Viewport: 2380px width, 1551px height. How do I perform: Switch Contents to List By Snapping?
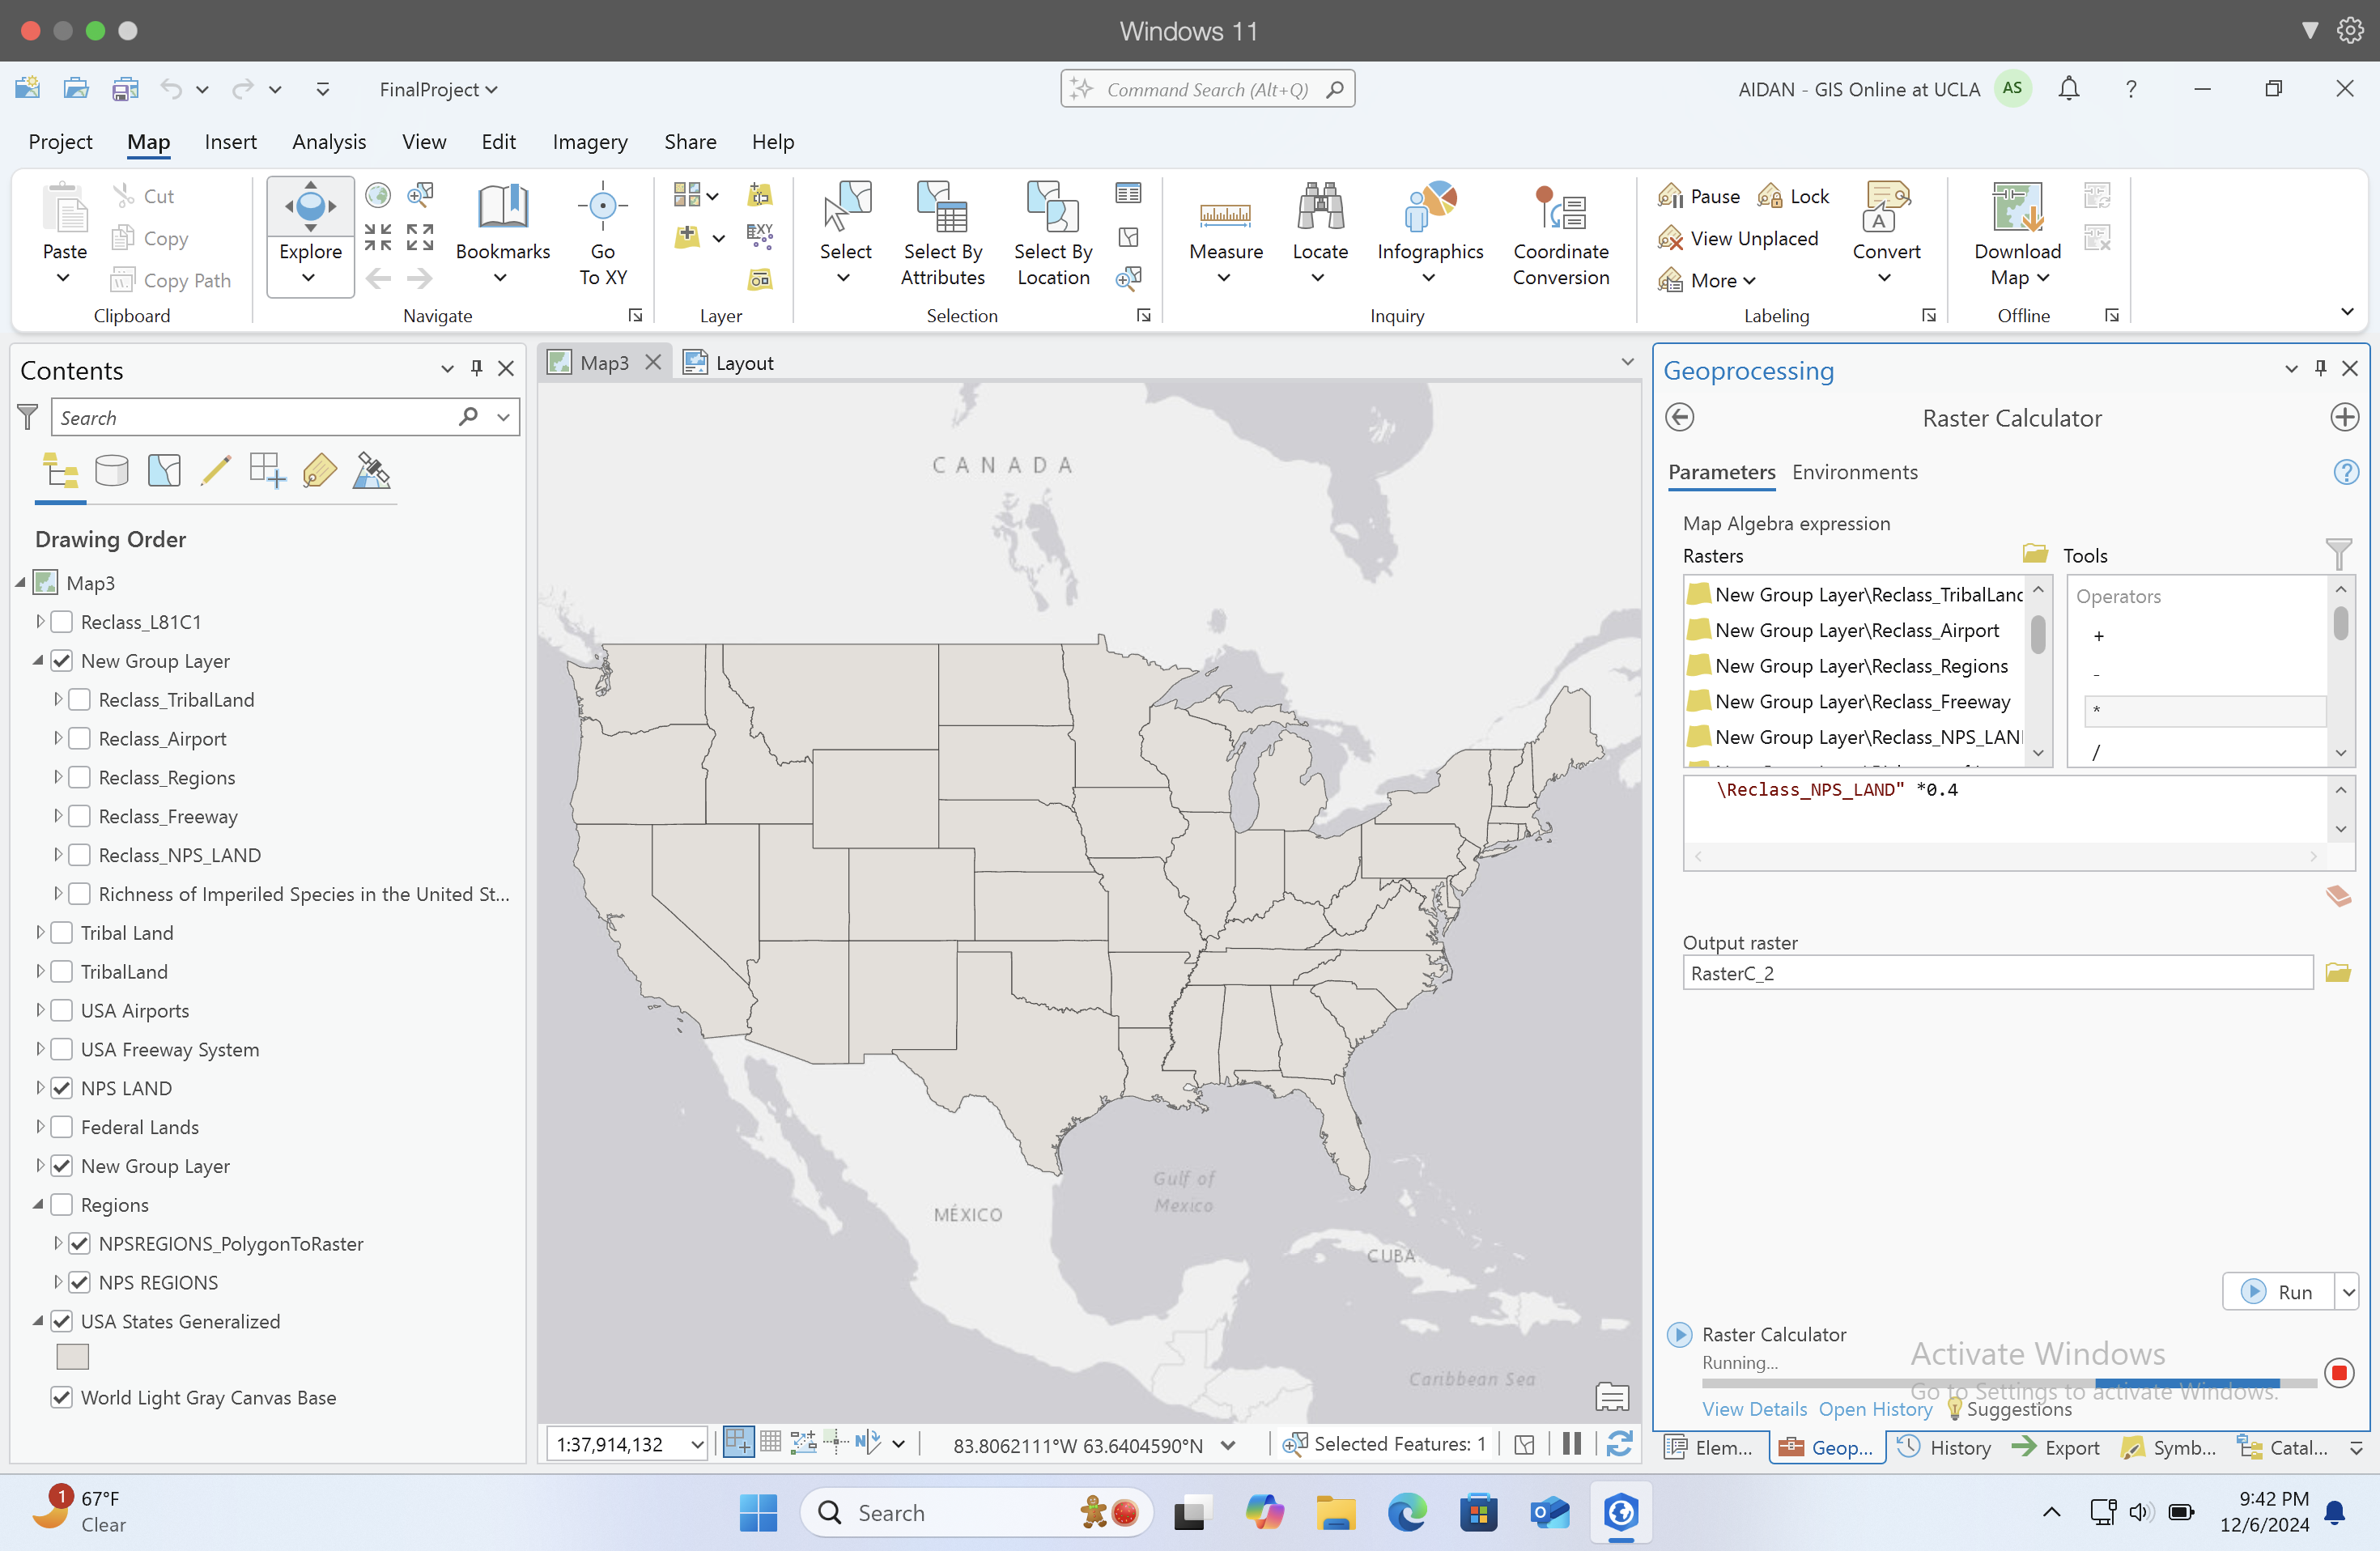coord(268,470)
